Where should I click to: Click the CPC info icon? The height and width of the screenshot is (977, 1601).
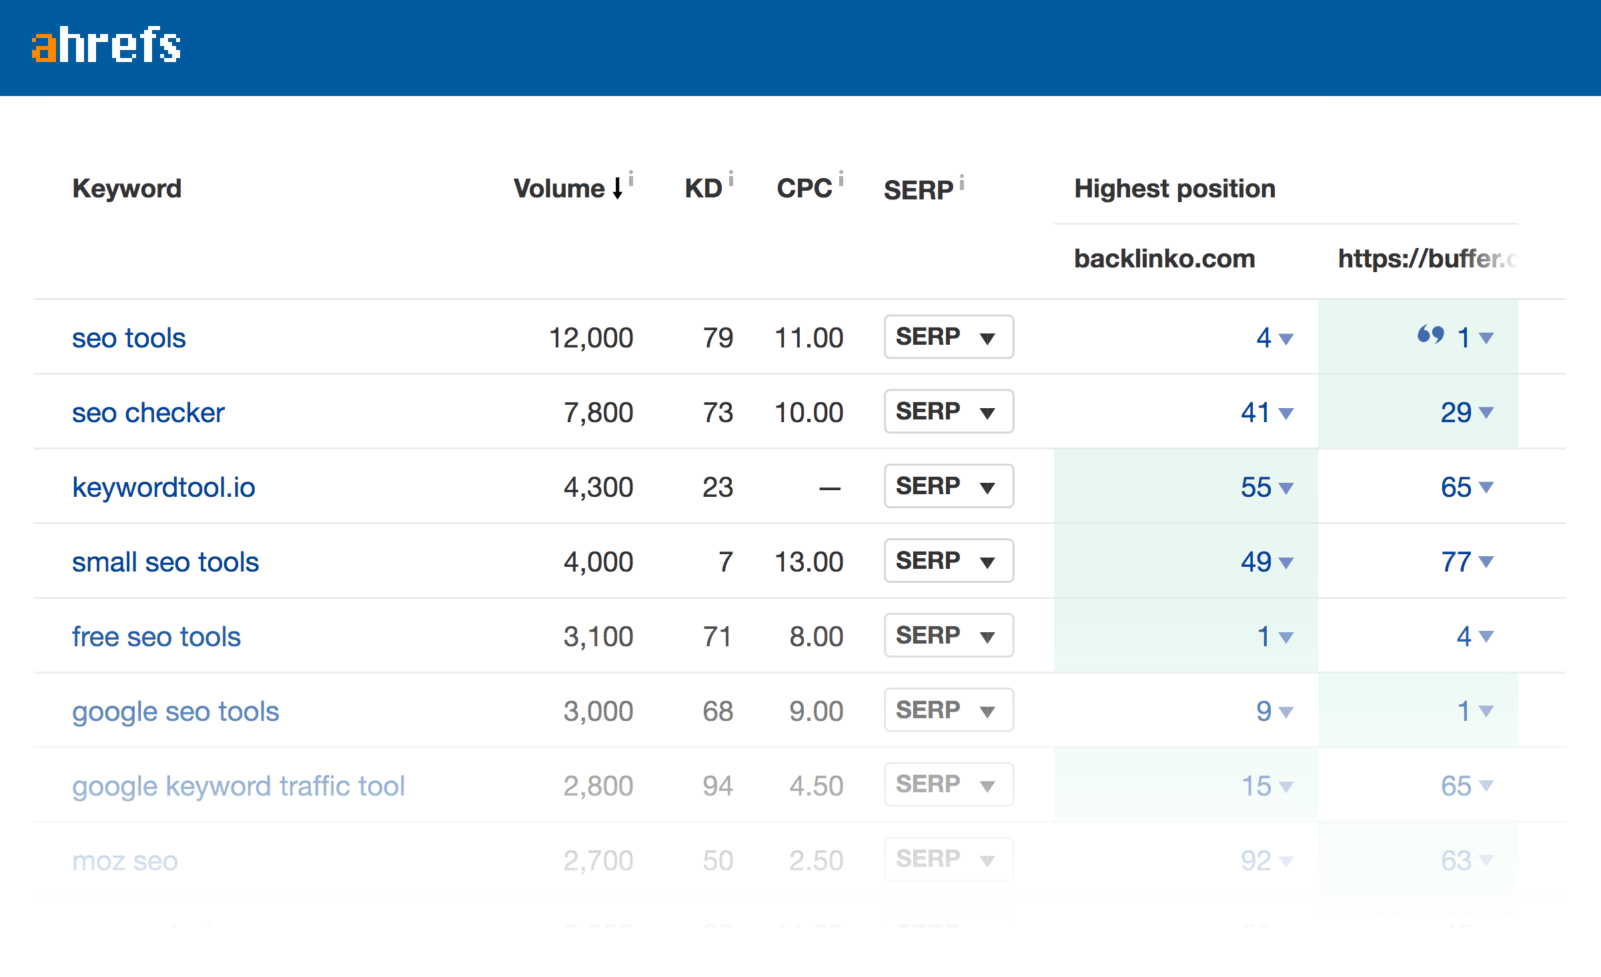[841, 179]
